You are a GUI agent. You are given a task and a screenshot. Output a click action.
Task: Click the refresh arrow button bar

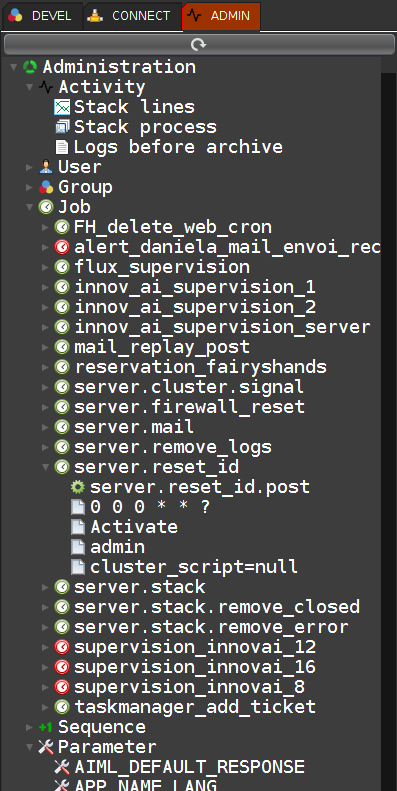[x=198, y=45]
